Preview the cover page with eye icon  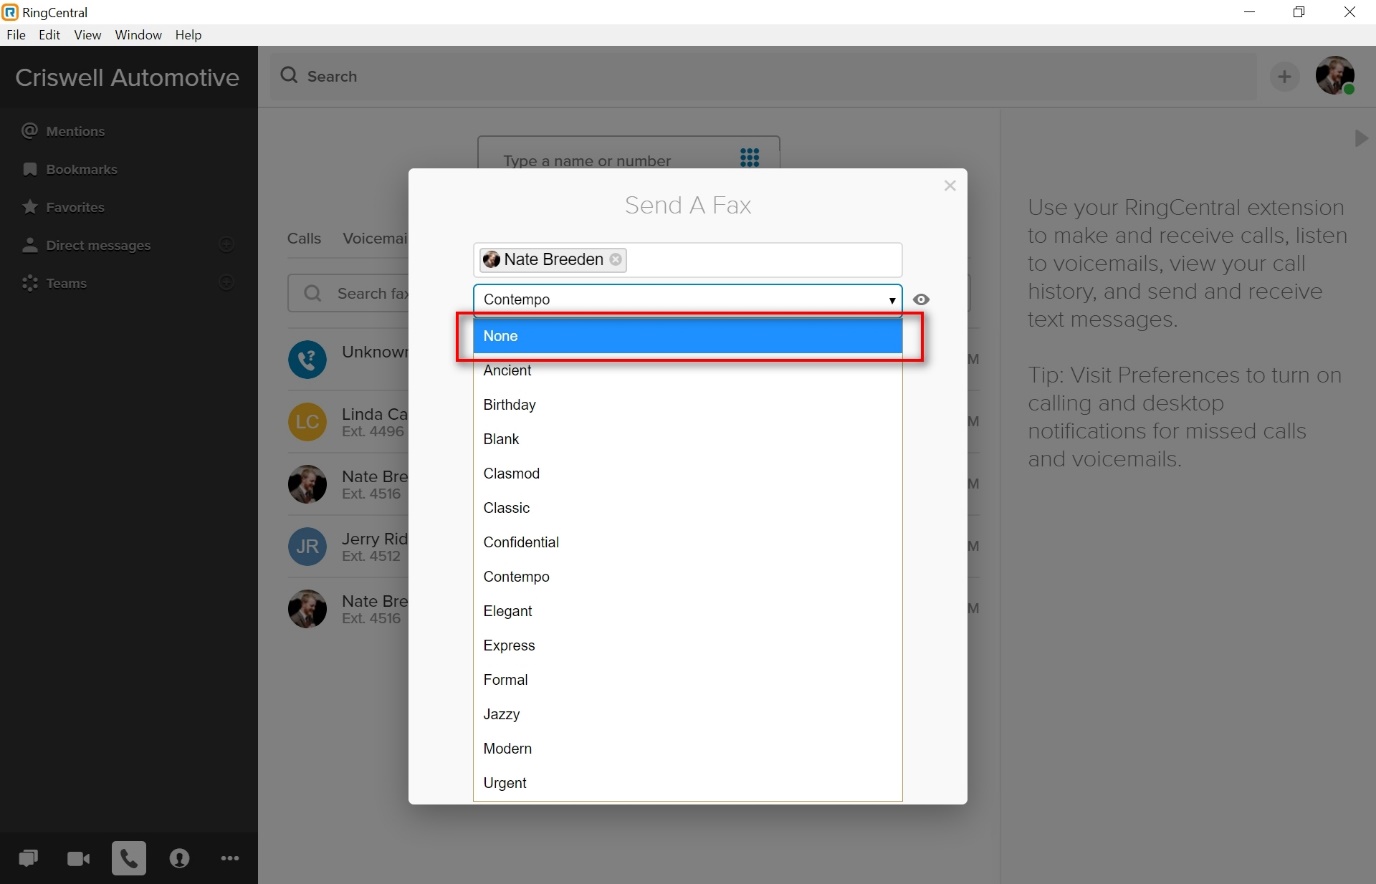tap(921, 299)
